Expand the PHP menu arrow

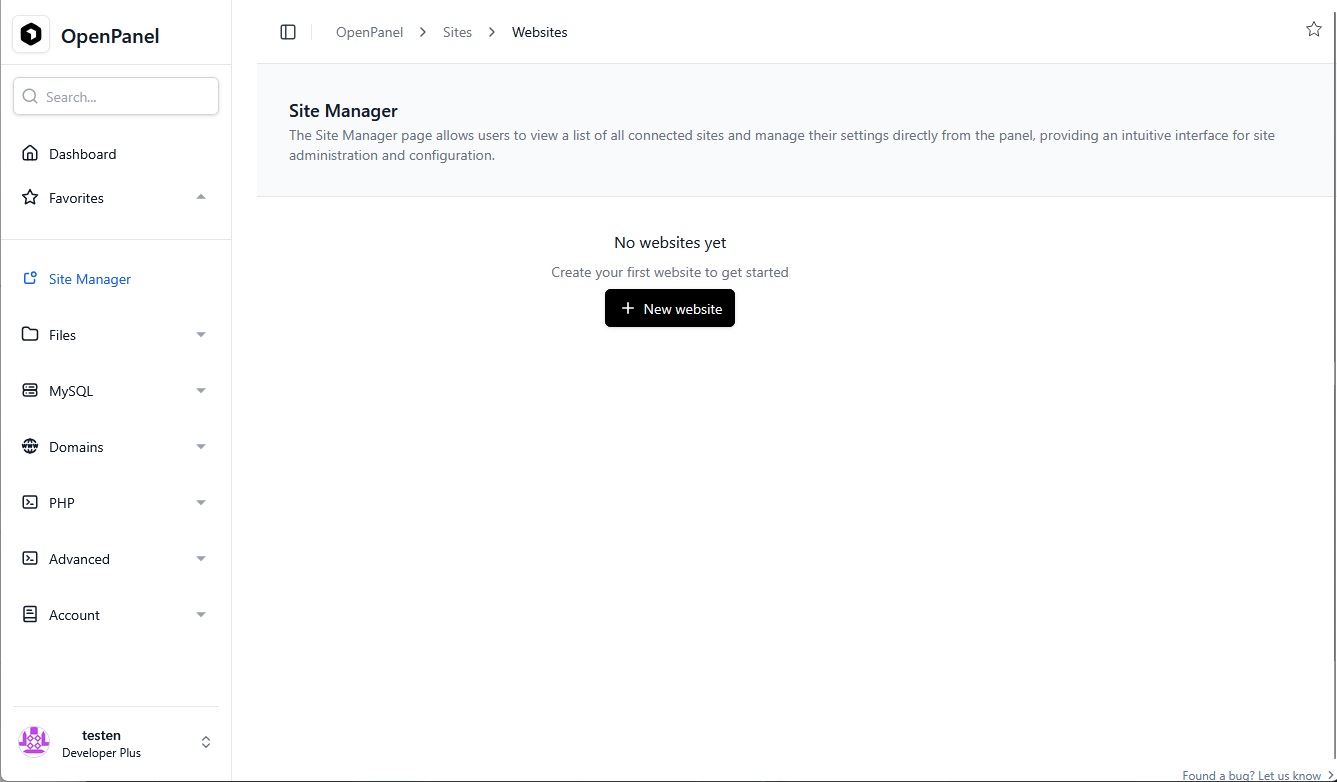click(x=201, y=503)
